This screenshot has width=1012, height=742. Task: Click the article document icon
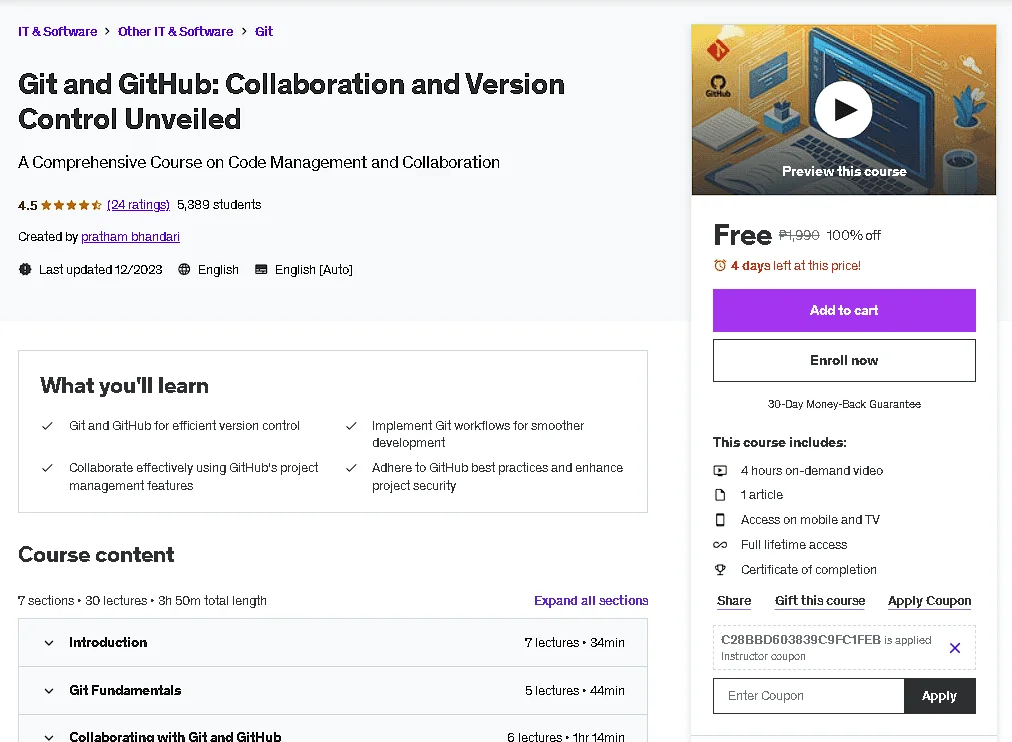(720, 495)
